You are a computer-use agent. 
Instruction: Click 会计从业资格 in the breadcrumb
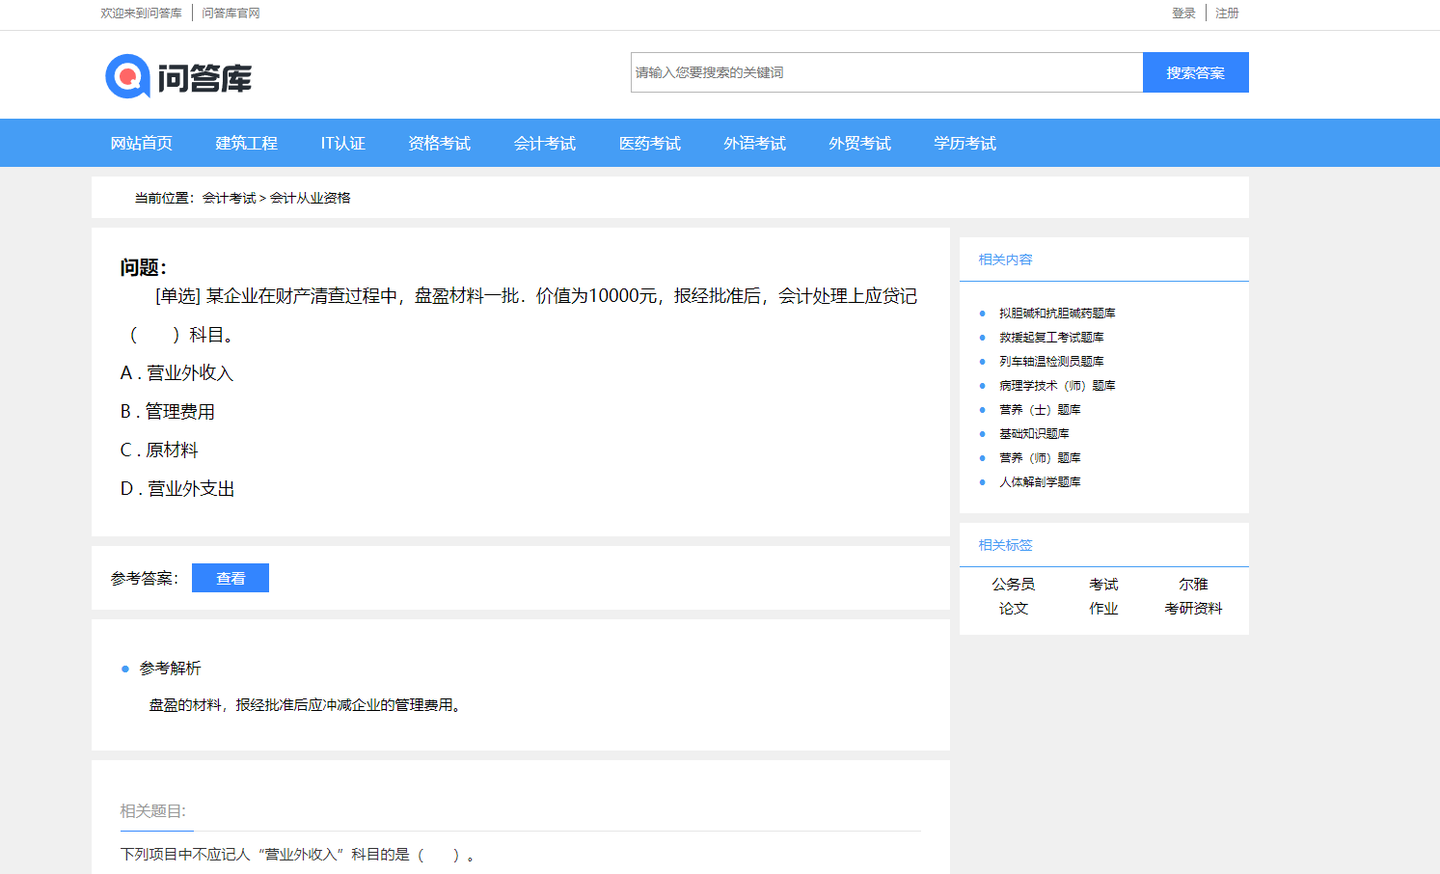click(310, 198)
